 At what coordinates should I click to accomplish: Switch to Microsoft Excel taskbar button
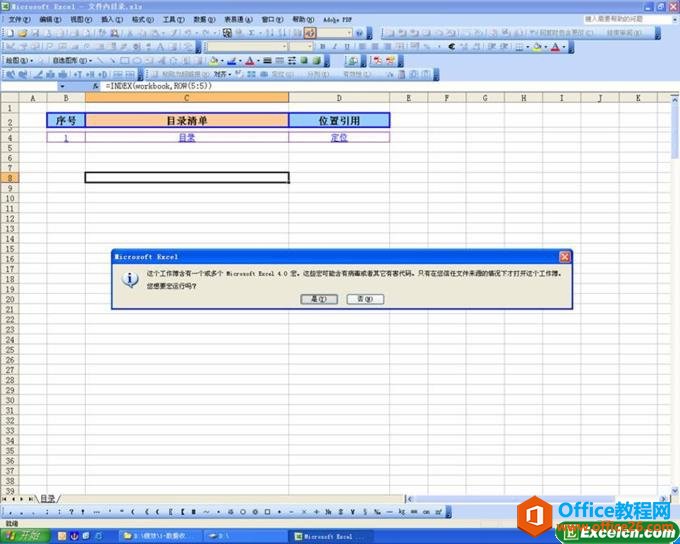pos(332,537)
